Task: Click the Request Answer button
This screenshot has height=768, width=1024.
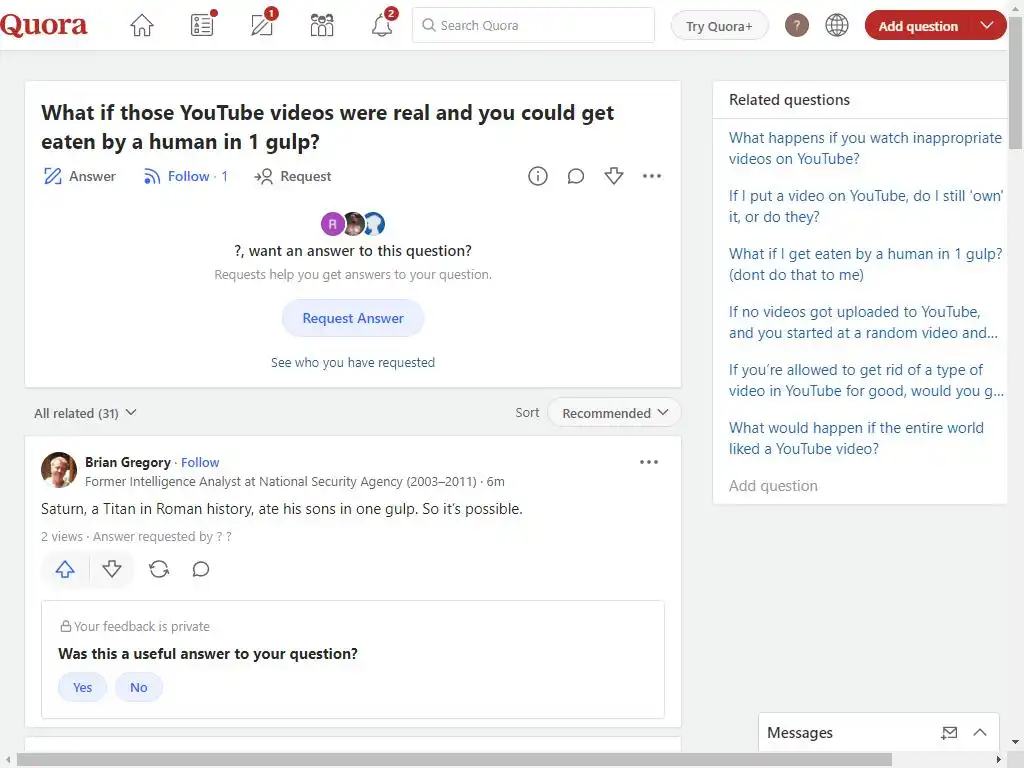Action: pos(353,318)
